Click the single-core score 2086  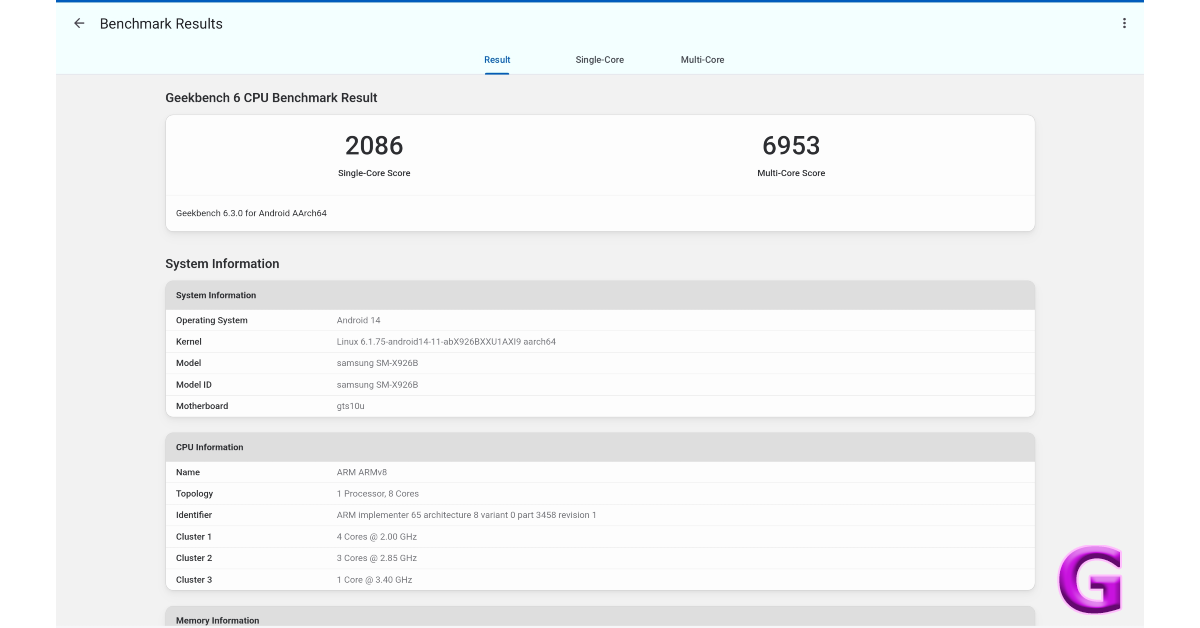point(374,146)
